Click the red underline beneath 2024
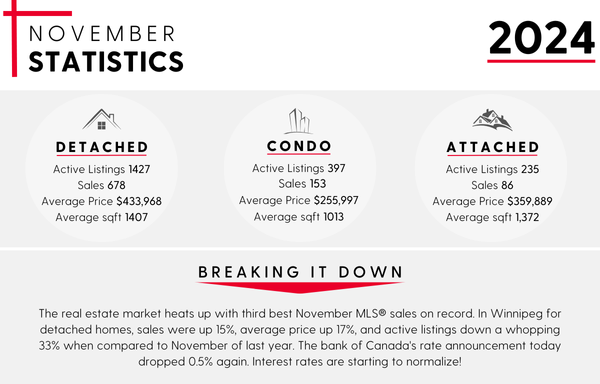The height and width of the screenshot is (384, 600). coord(541,61)
